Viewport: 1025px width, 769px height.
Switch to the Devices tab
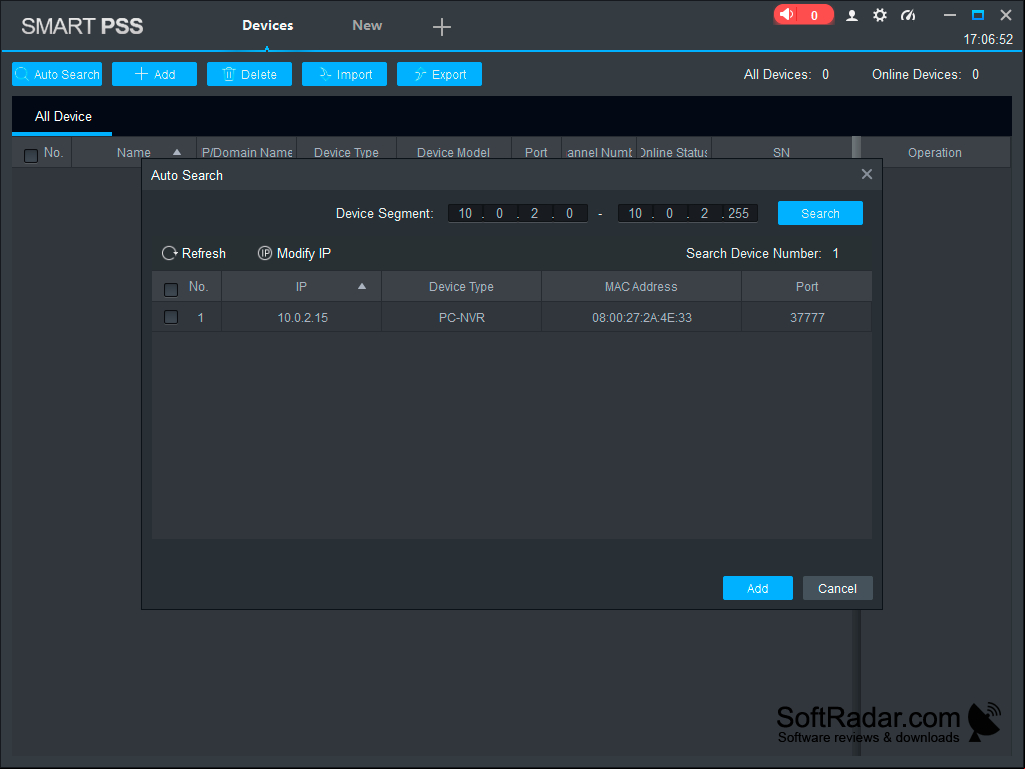(x=268, y=26)
